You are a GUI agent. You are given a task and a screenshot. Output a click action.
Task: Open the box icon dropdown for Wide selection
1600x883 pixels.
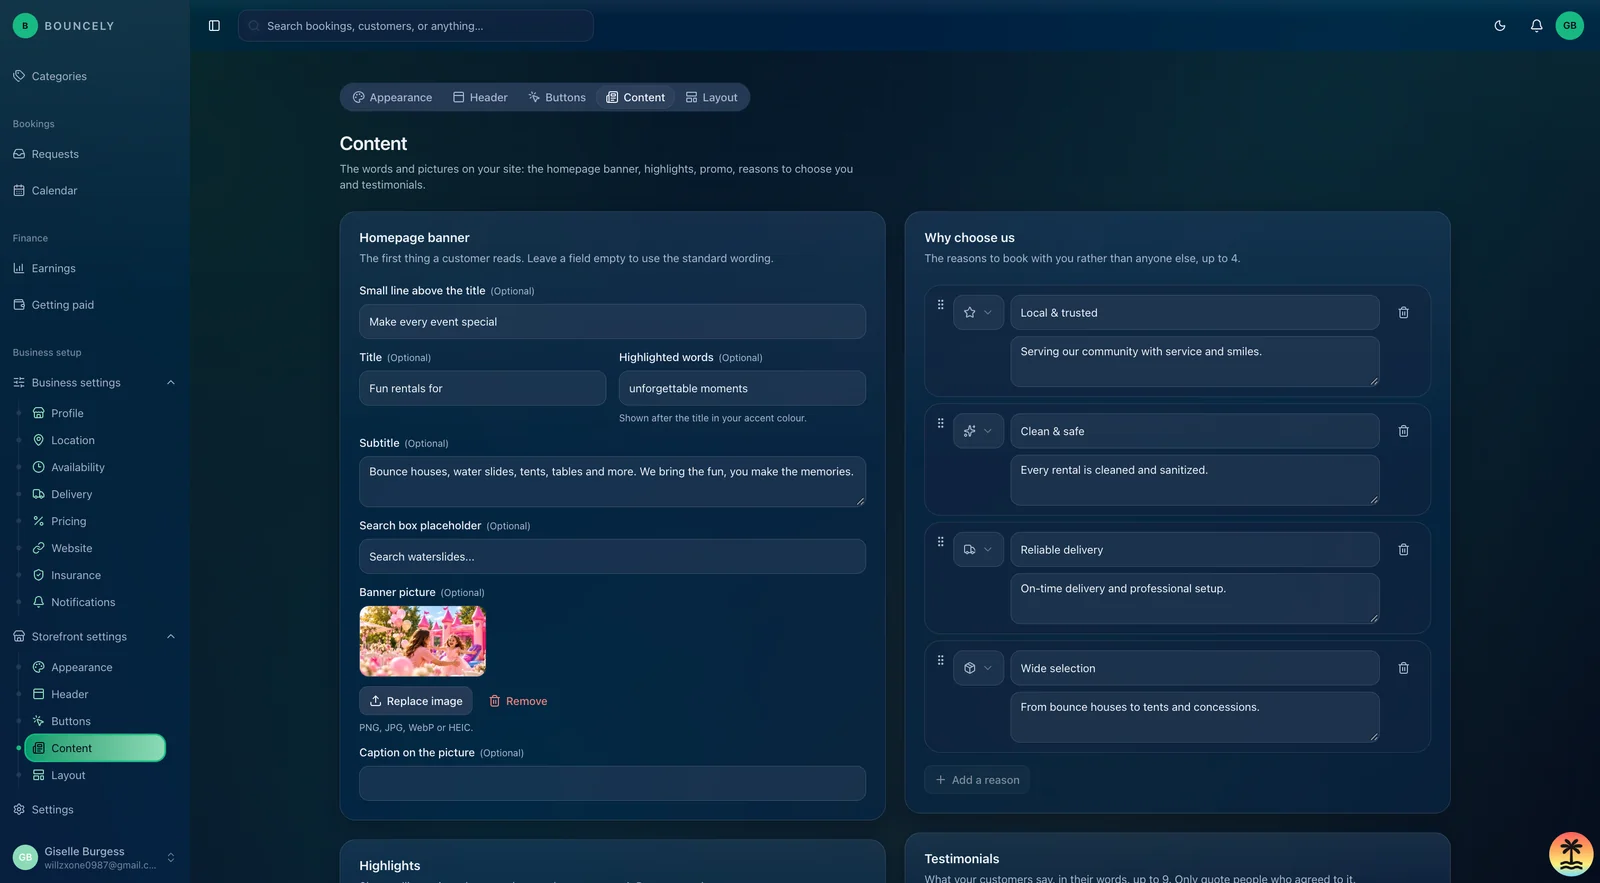tap(978, 668)
